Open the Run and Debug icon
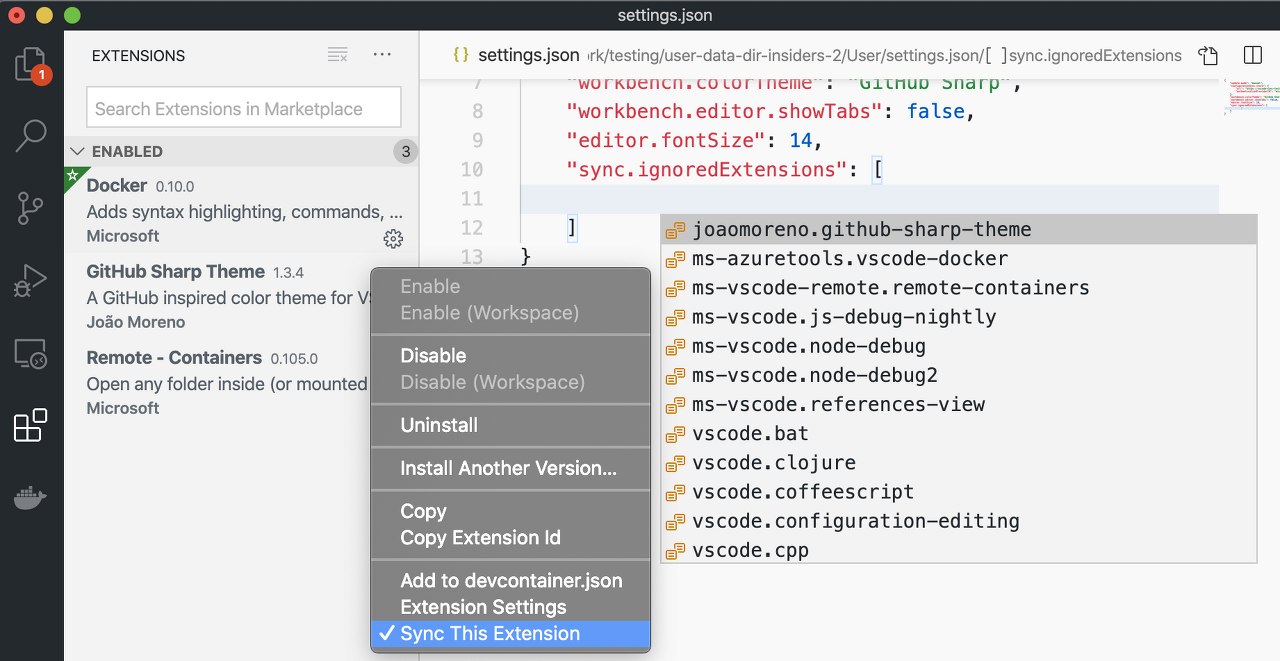This screenshot has width=1280, height=661. [31, 281]
